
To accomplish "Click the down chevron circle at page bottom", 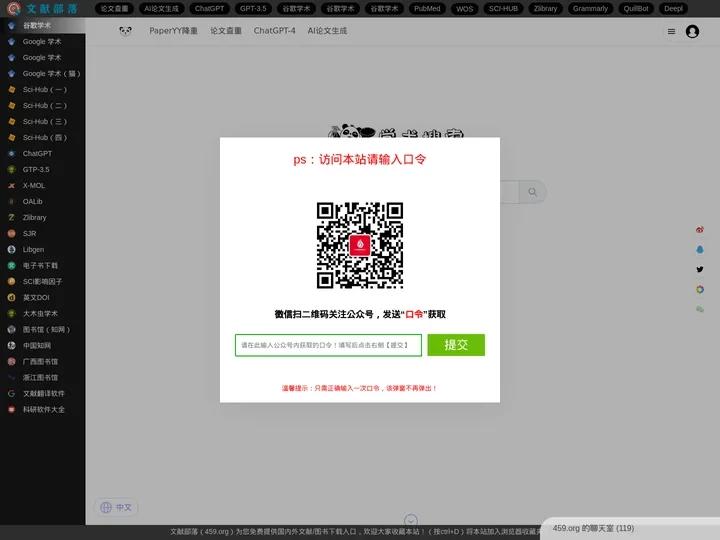I will pos(411,520).
